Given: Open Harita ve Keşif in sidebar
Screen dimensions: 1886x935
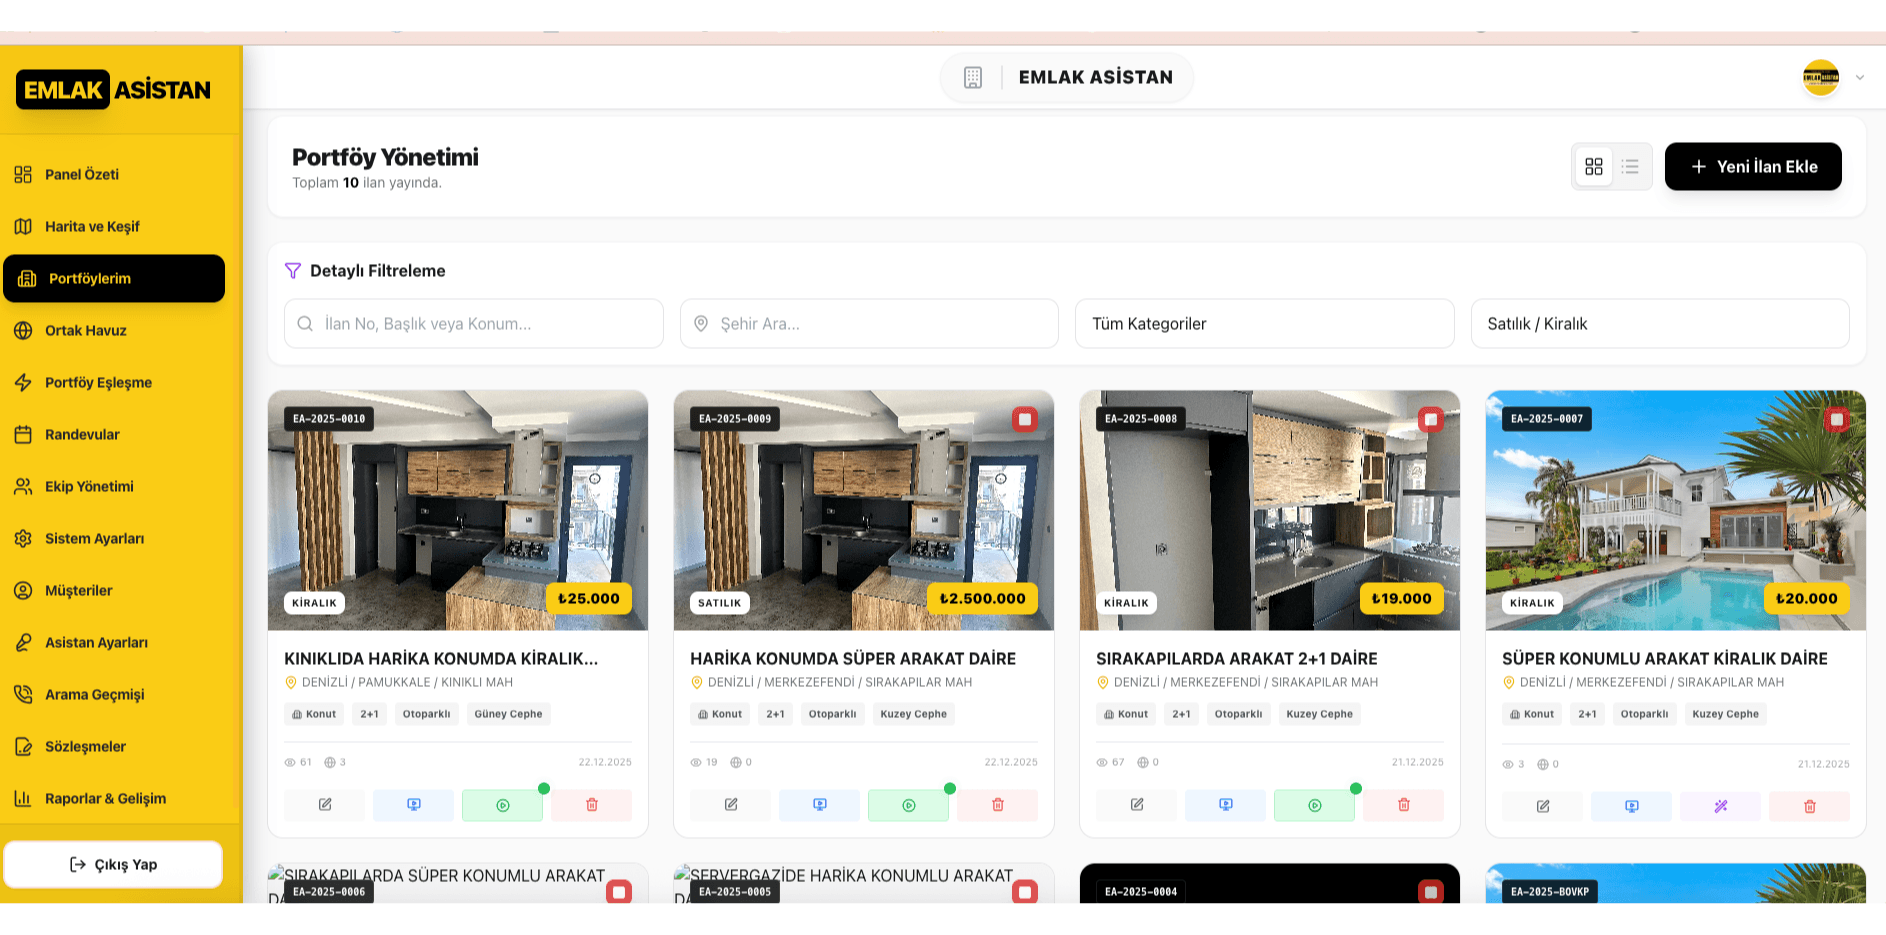Looking at the screenshot, I should (x=92, y=227).
